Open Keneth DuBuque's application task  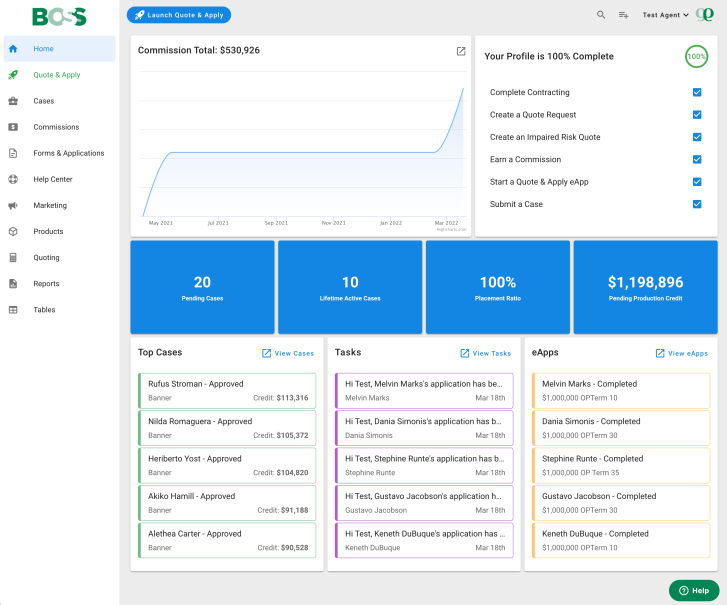[x=424, y=541]
